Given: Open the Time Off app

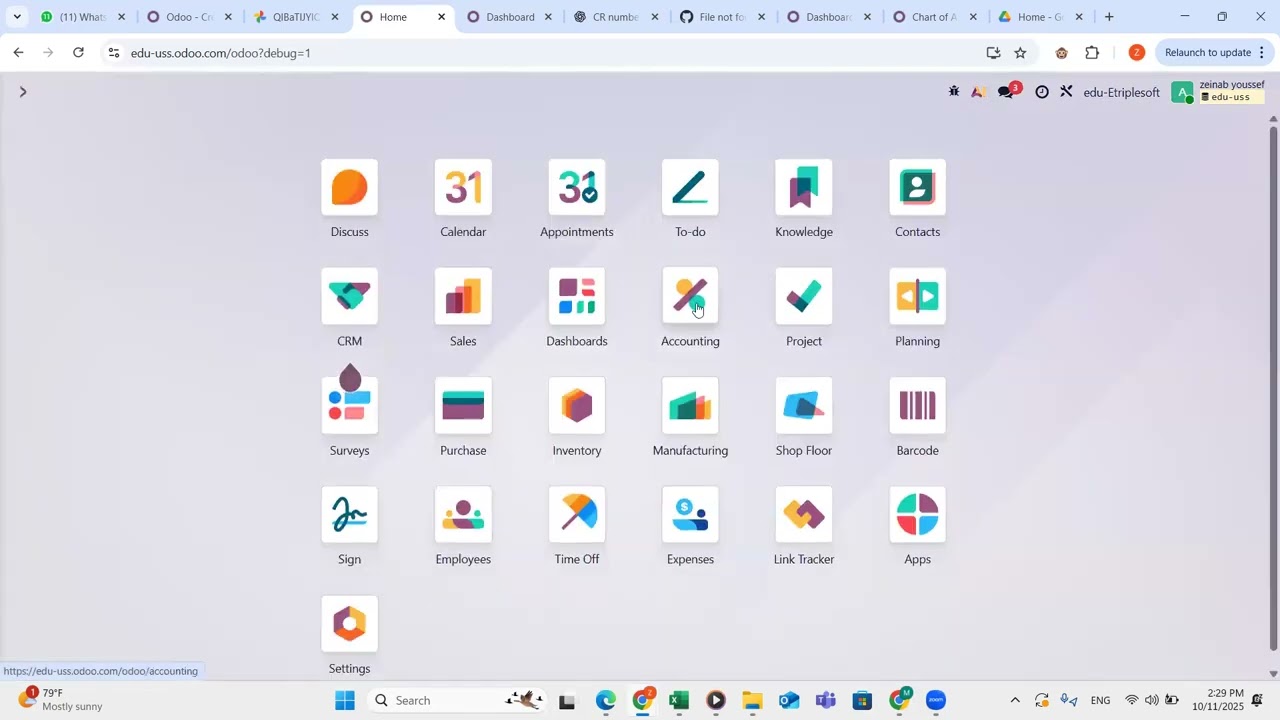Looking at the screenshot, I should (x=577, y=515).
